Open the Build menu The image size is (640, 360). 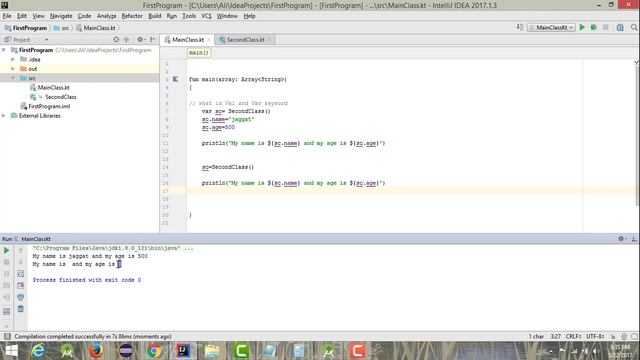tap(154, 16)
